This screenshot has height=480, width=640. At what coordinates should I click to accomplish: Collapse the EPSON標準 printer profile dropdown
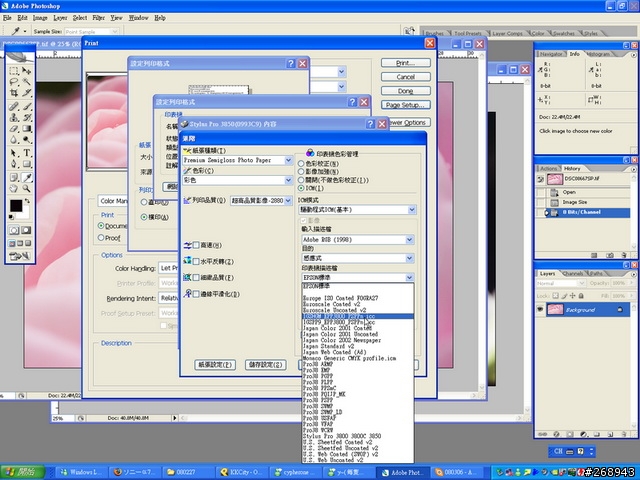(409, 278)
